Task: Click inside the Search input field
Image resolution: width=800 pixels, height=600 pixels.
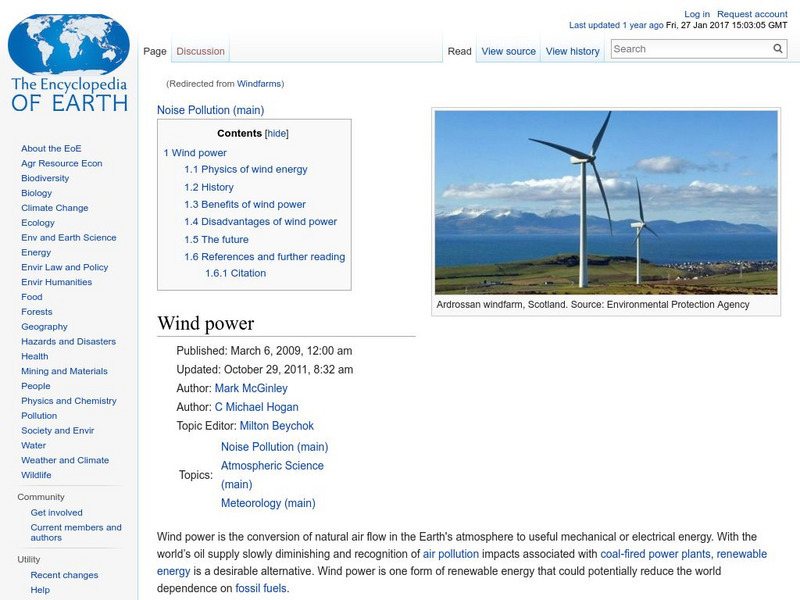Action: pos(689,49)
